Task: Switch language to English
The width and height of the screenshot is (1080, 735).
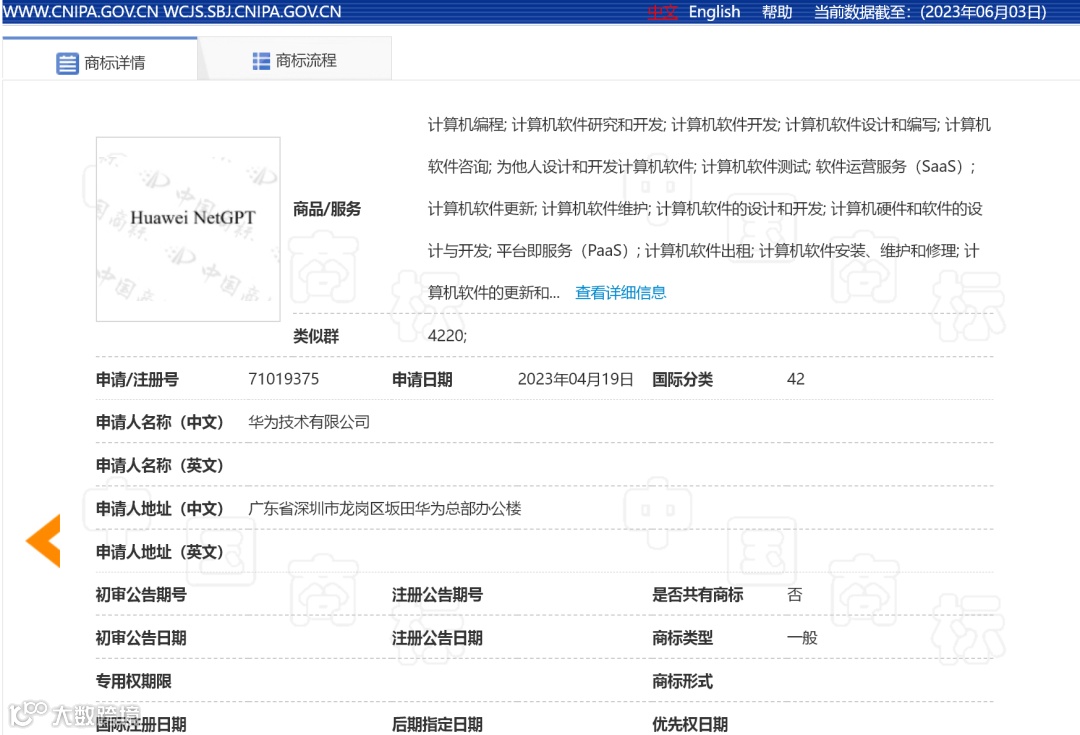Action: point(714,12)
